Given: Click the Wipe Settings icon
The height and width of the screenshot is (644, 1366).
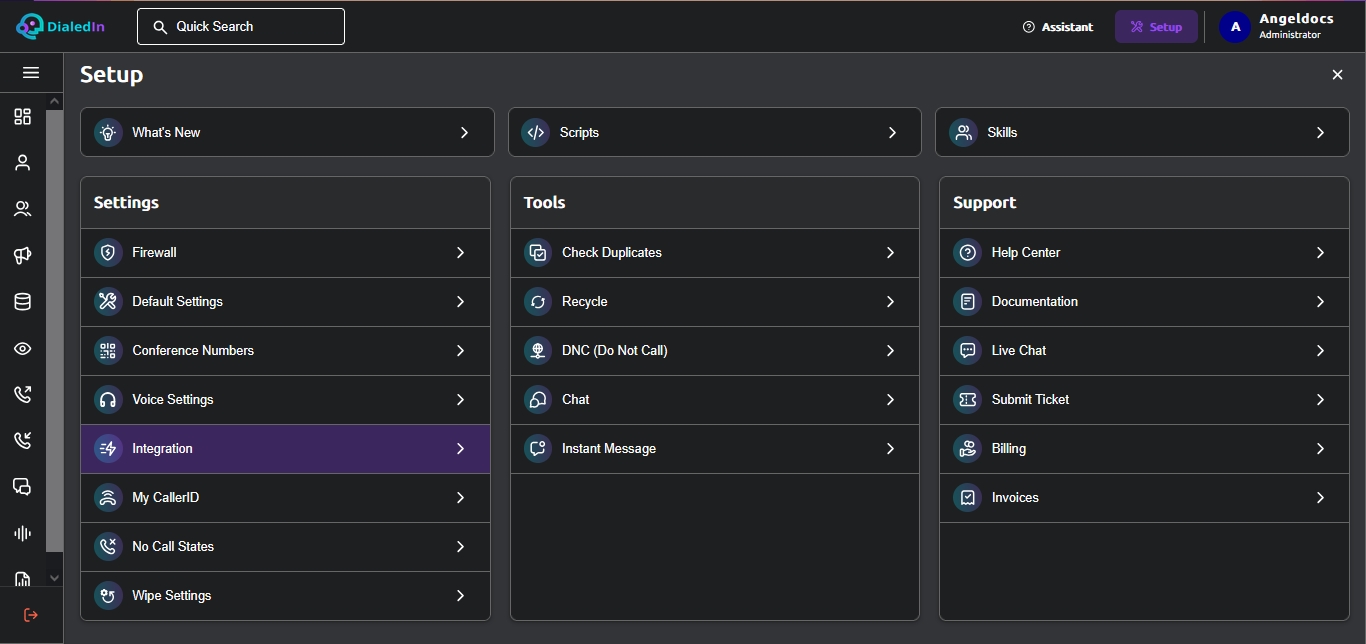Looking at the screenshot, I should point(108,596).
